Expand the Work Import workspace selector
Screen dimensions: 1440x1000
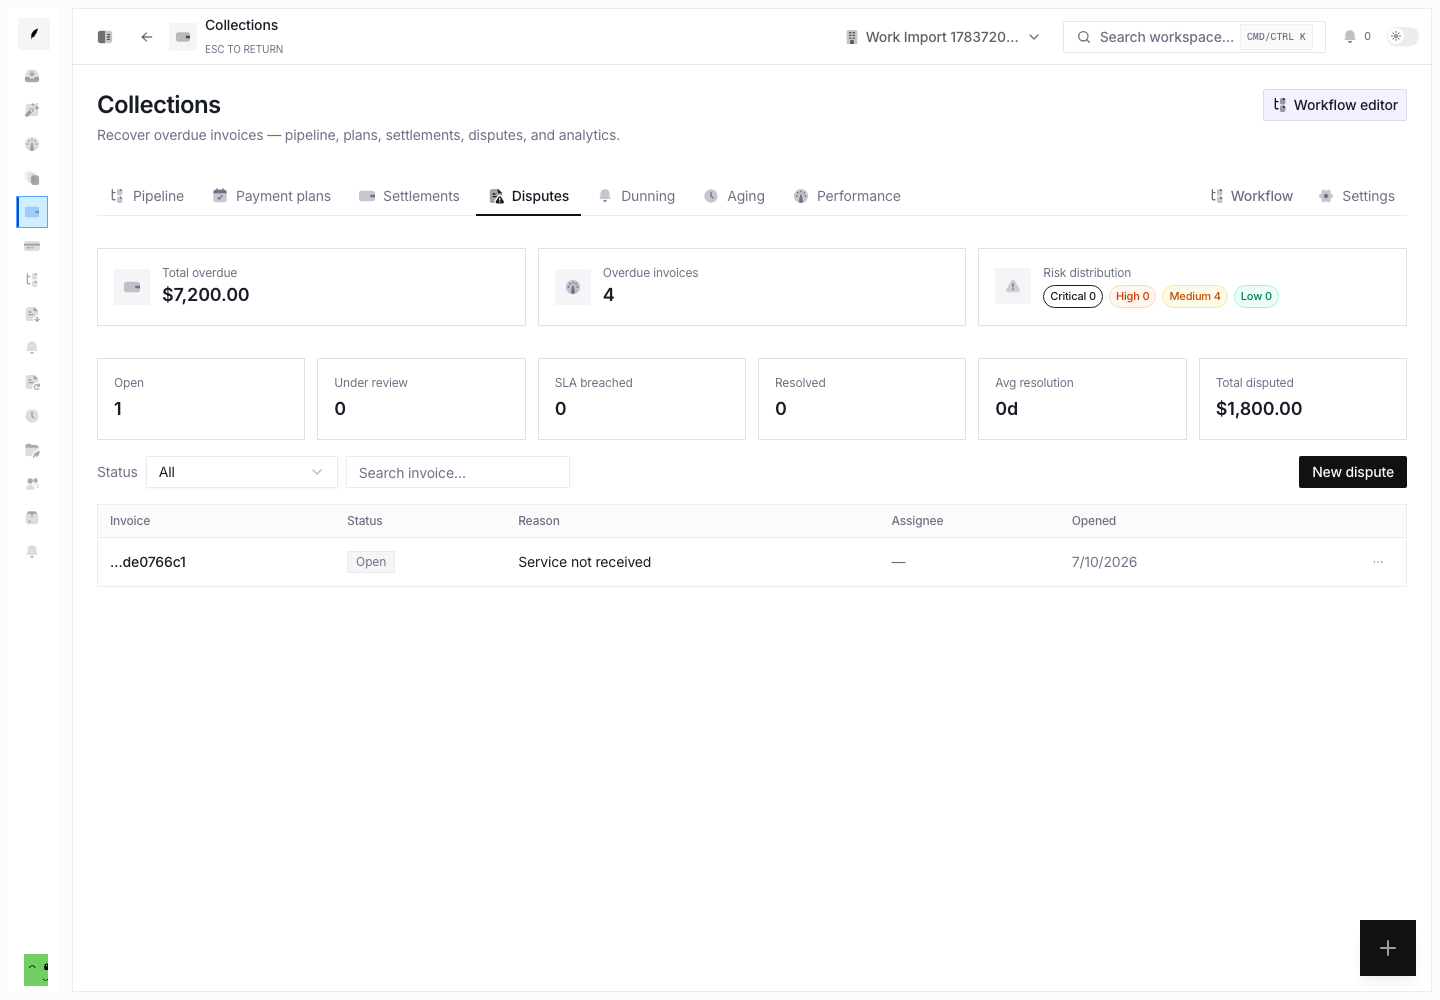(943, 37)
